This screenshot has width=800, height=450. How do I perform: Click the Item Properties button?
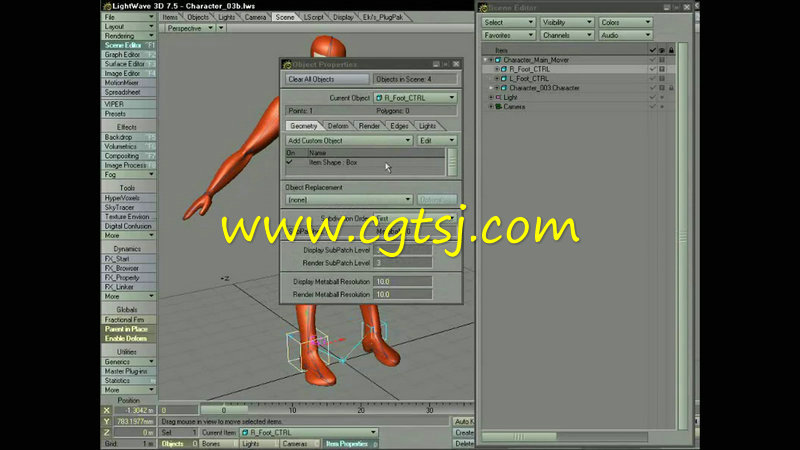tap(350, 444)
